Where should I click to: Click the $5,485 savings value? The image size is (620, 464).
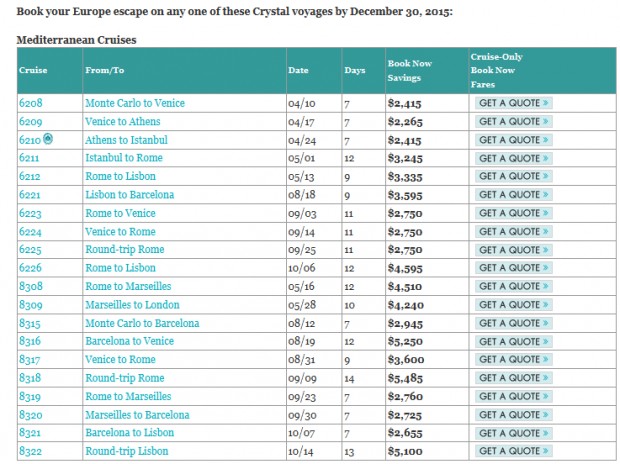pyautogui.click(x=405, y=379)
